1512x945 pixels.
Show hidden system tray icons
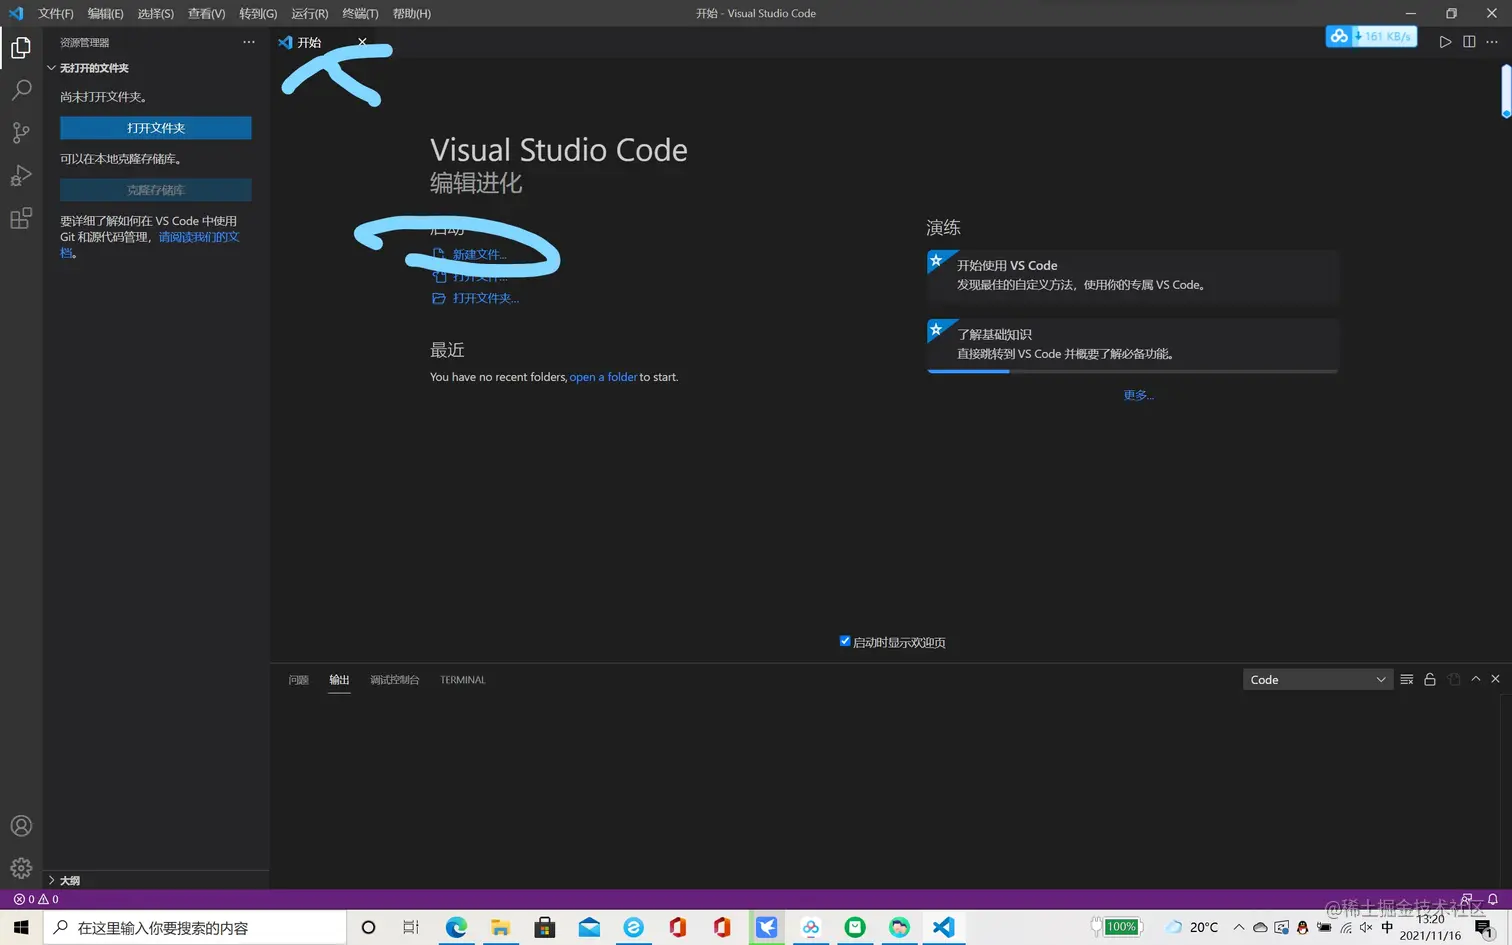(x=1239, y=927)
